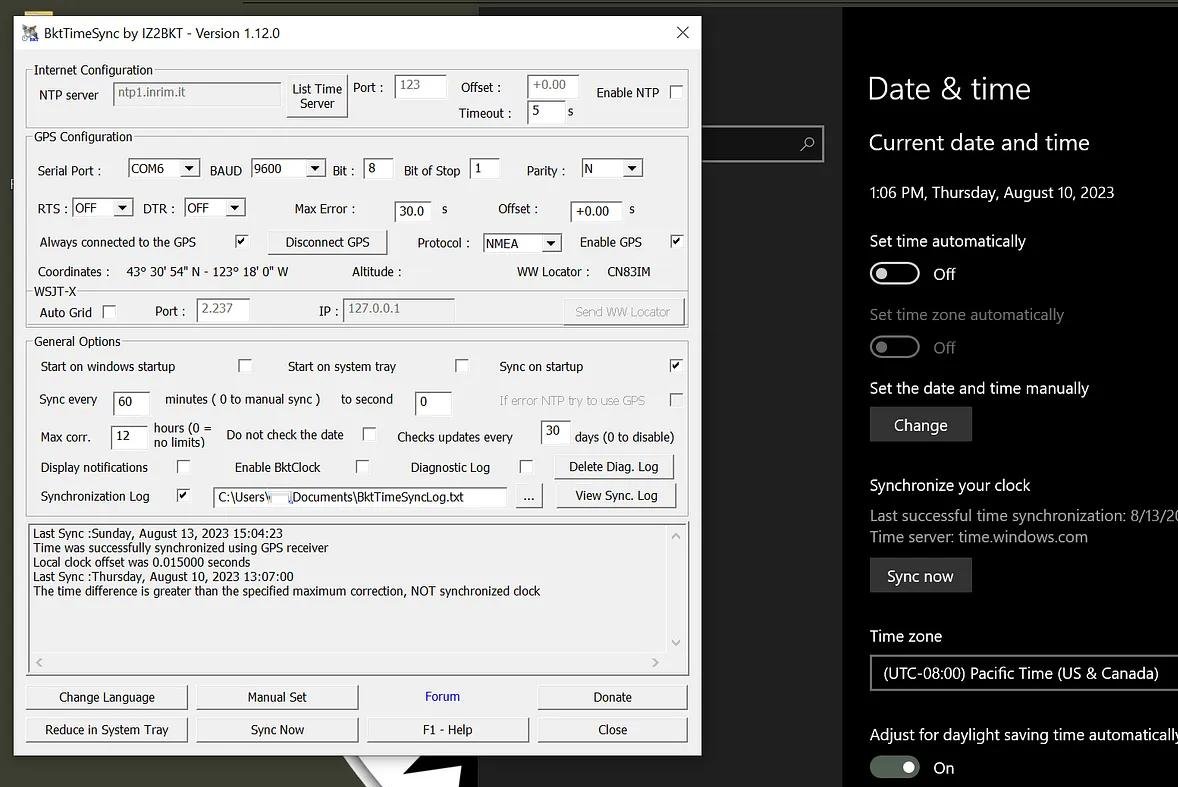Open DTR OFF dropdown
Image resolution: width=1178 pixels, height=787 pixels.
[x=235, y=207]
